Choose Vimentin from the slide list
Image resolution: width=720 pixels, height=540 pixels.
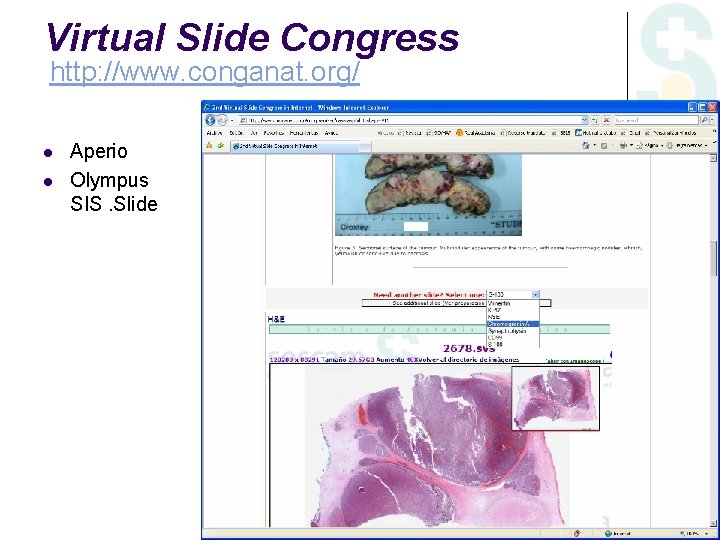click(512, 304)
